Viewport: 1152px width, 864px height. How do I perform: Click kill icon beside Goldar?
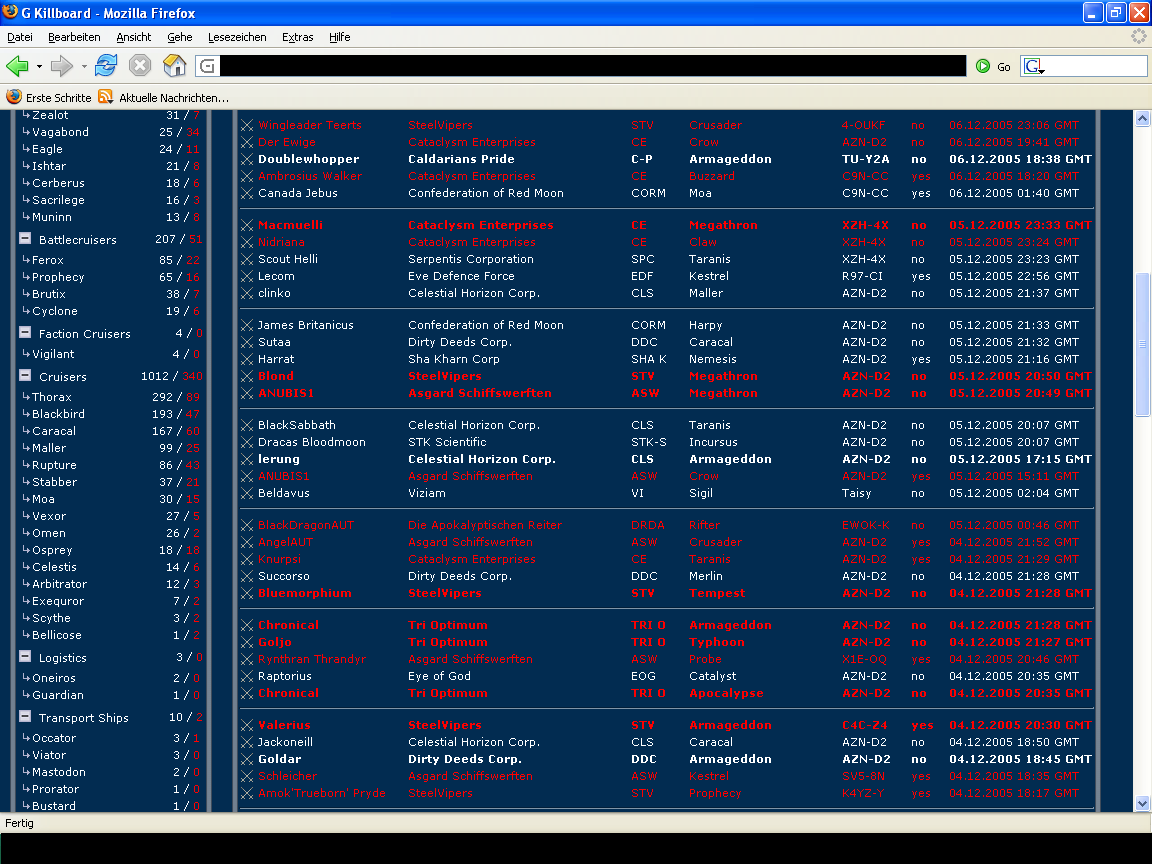pyautogui.click(x=247, y=759)
